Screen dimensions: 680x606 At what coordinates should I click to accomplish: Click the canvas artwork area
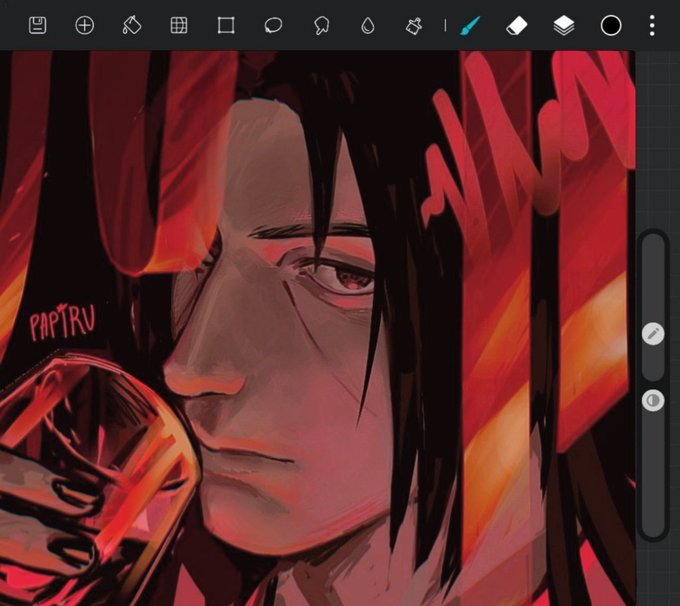click(317, 328)
